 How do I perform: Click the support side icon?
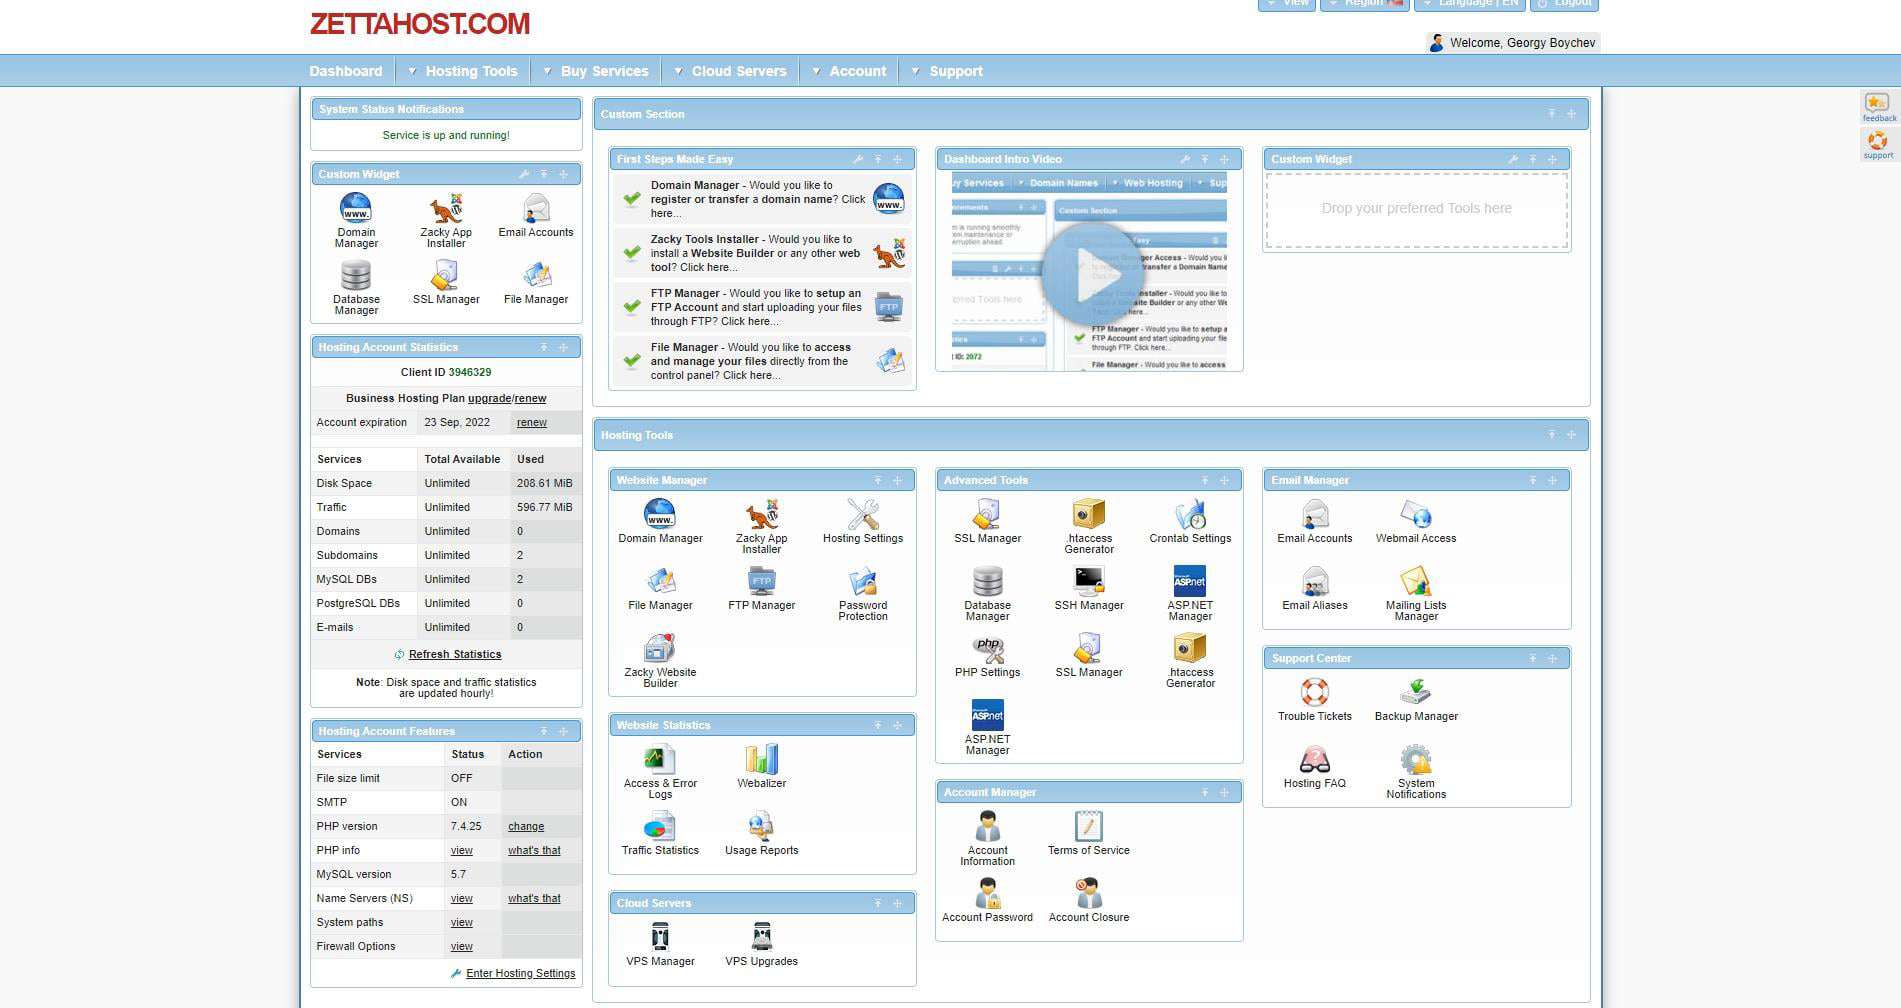coord(1878,144)
